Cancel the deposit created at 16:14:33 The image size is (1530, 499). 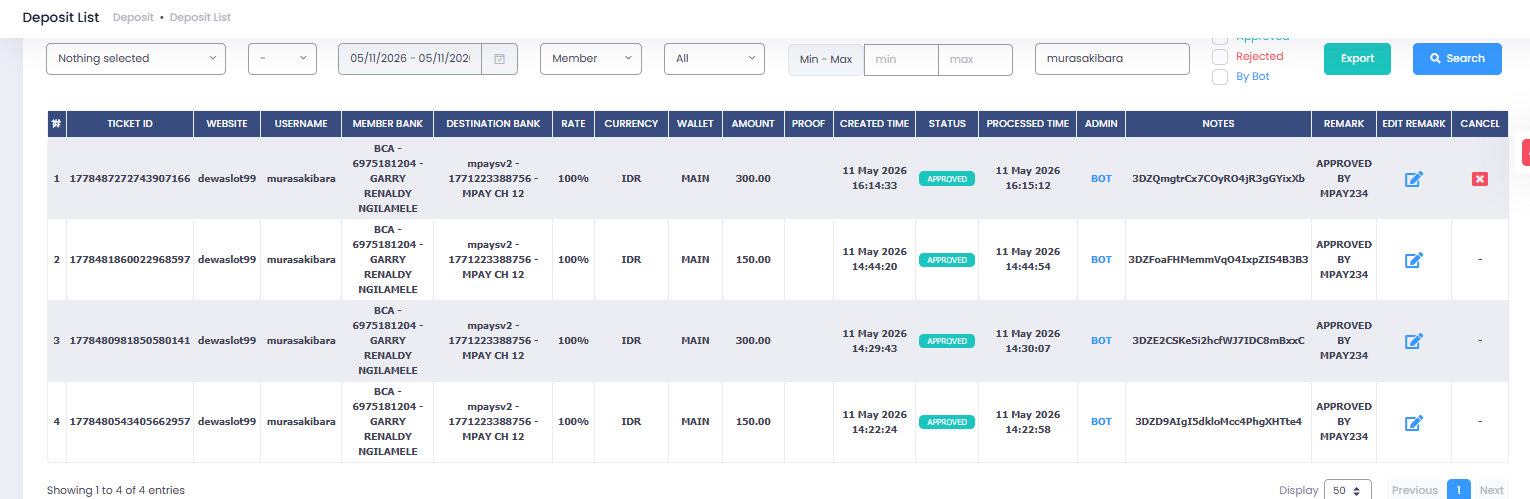[1480, 179]
